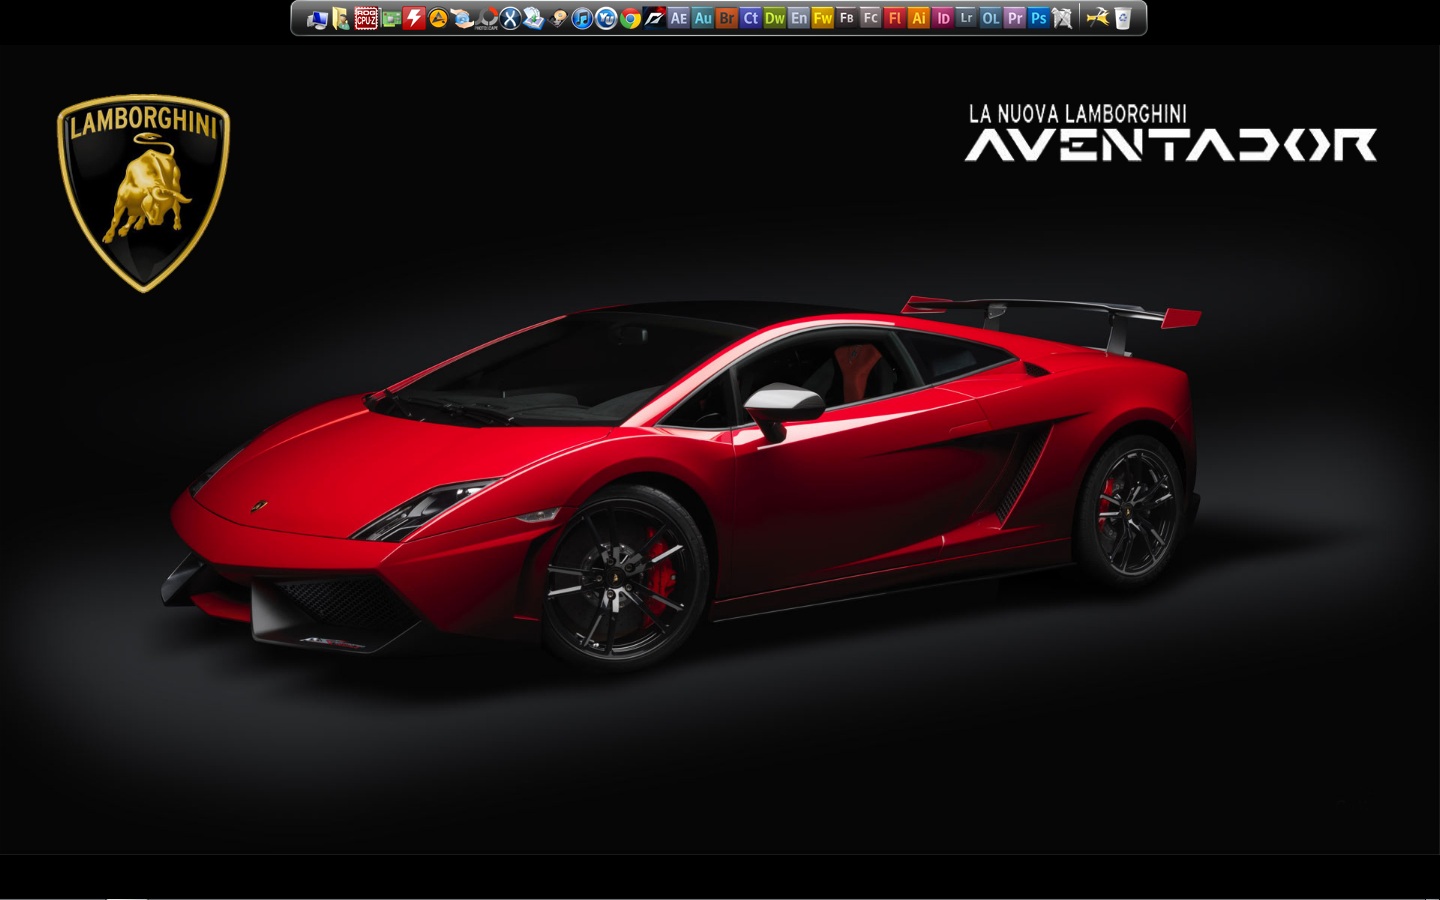Launch Adobe Illustrator (Ai)
The width and height of the screenshot is (1440, 900).
[x=918, y=18]
